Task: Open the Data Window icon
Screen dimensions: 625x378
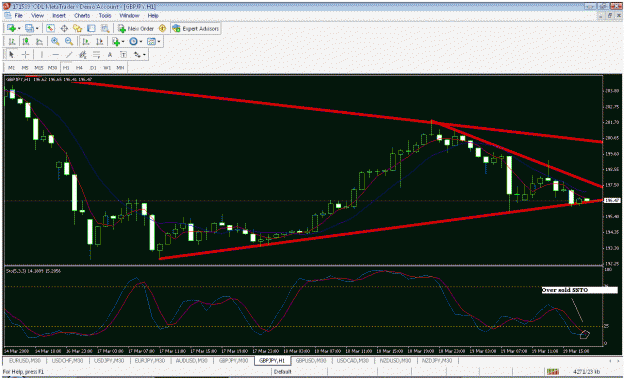Action: pyautogui.click(x=64, y=28)
